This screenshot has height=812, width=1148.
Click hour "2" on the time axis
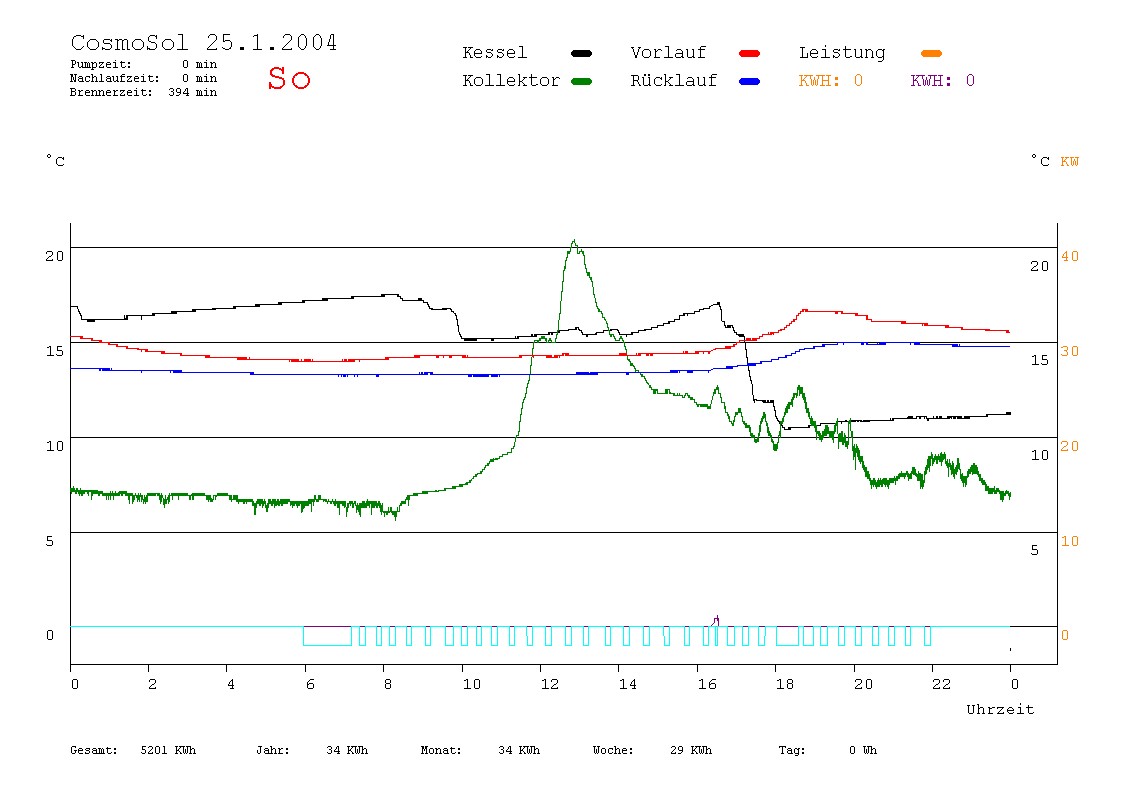152,684
